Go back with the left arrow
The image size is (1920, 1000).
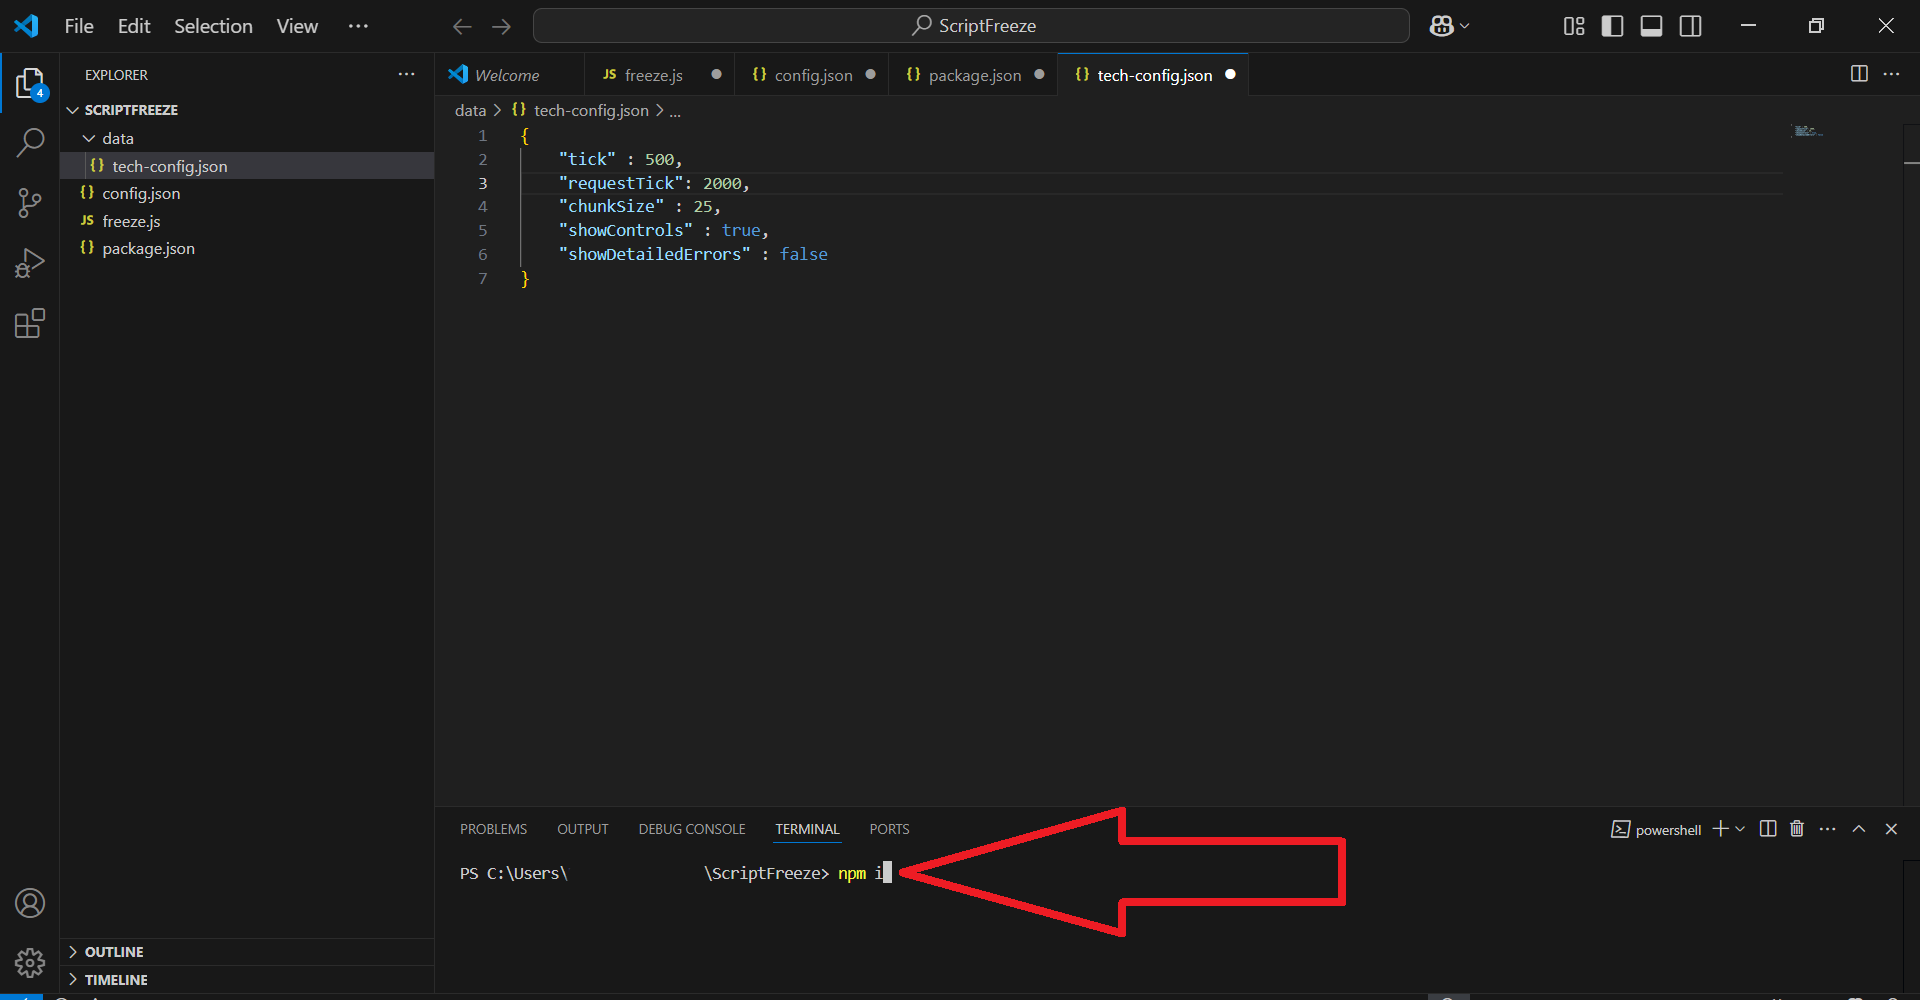point(462,26)
